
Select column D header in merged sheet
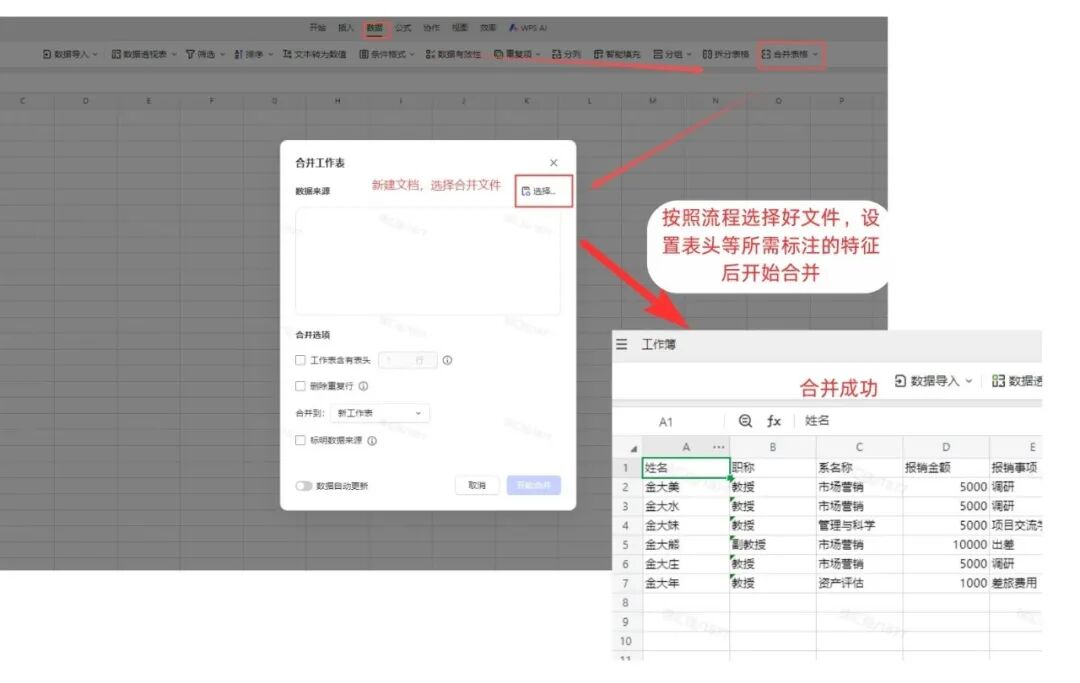point(946,448)
